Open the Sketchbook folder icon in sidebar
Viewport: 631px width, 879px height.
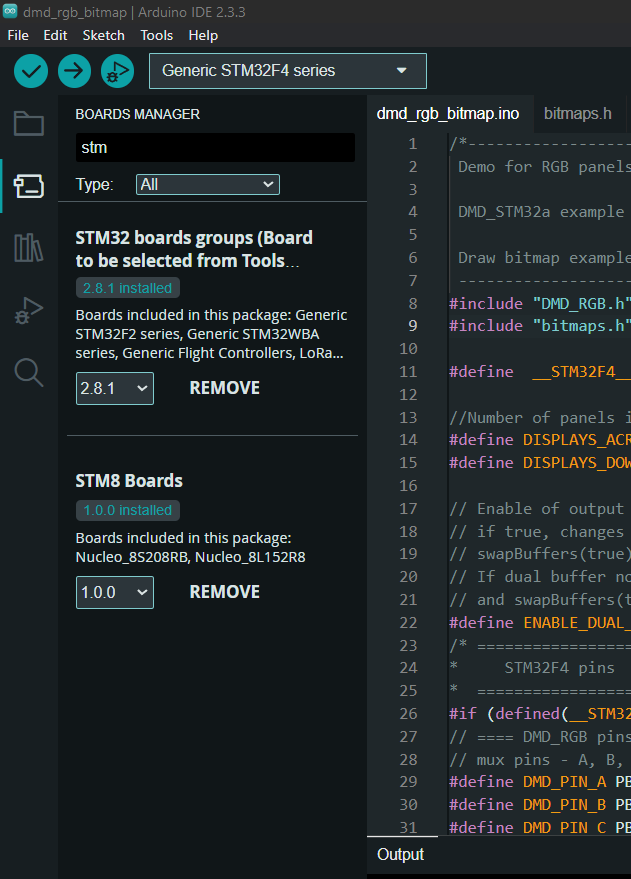tap(28, 124)
